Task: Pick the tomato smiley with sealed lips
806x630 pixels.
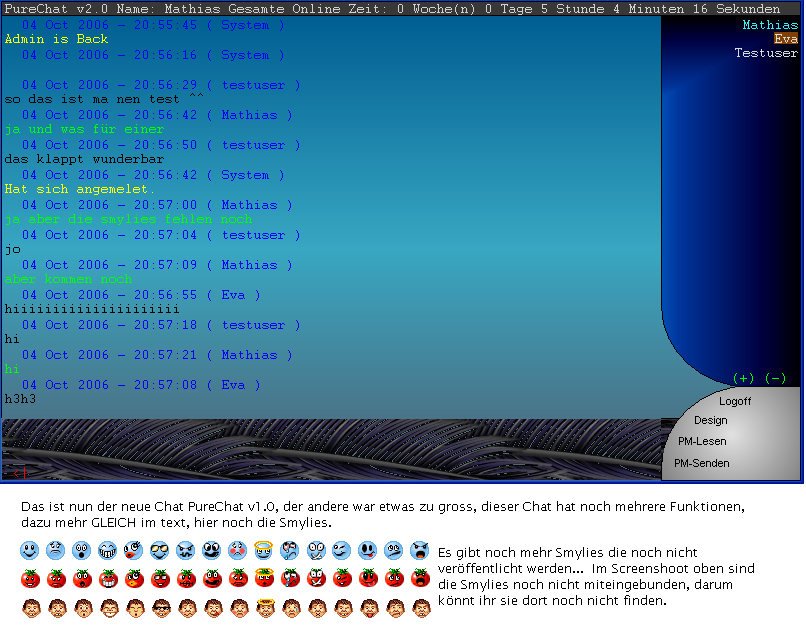Action: (x=316, y=578)
